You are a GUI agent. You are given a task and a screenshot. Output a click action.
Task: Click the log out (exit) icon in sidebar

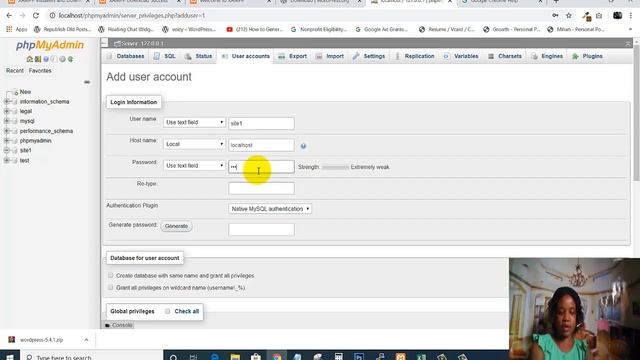click(38, 59)
